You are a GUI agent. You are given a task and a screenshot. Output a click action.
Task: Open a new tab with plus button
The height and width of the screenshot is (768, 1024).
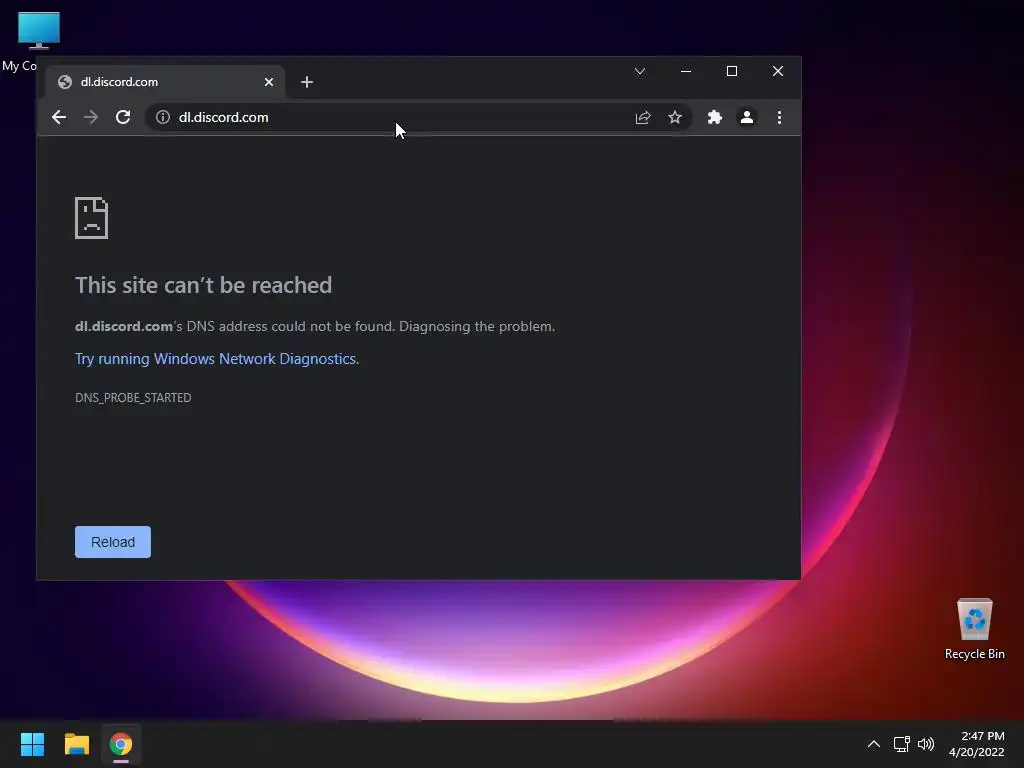[307, 82]
